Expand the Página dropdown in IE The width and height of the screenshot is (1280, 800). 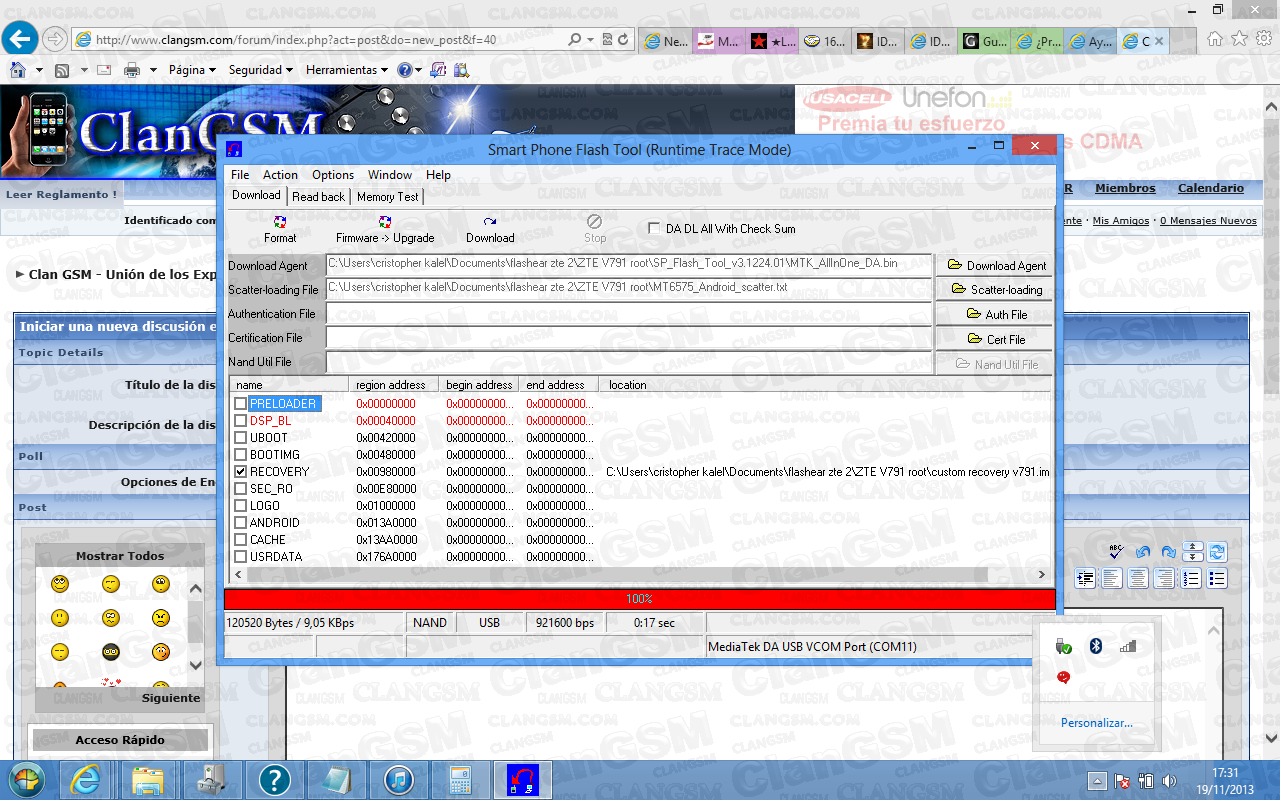click(192, 70)
